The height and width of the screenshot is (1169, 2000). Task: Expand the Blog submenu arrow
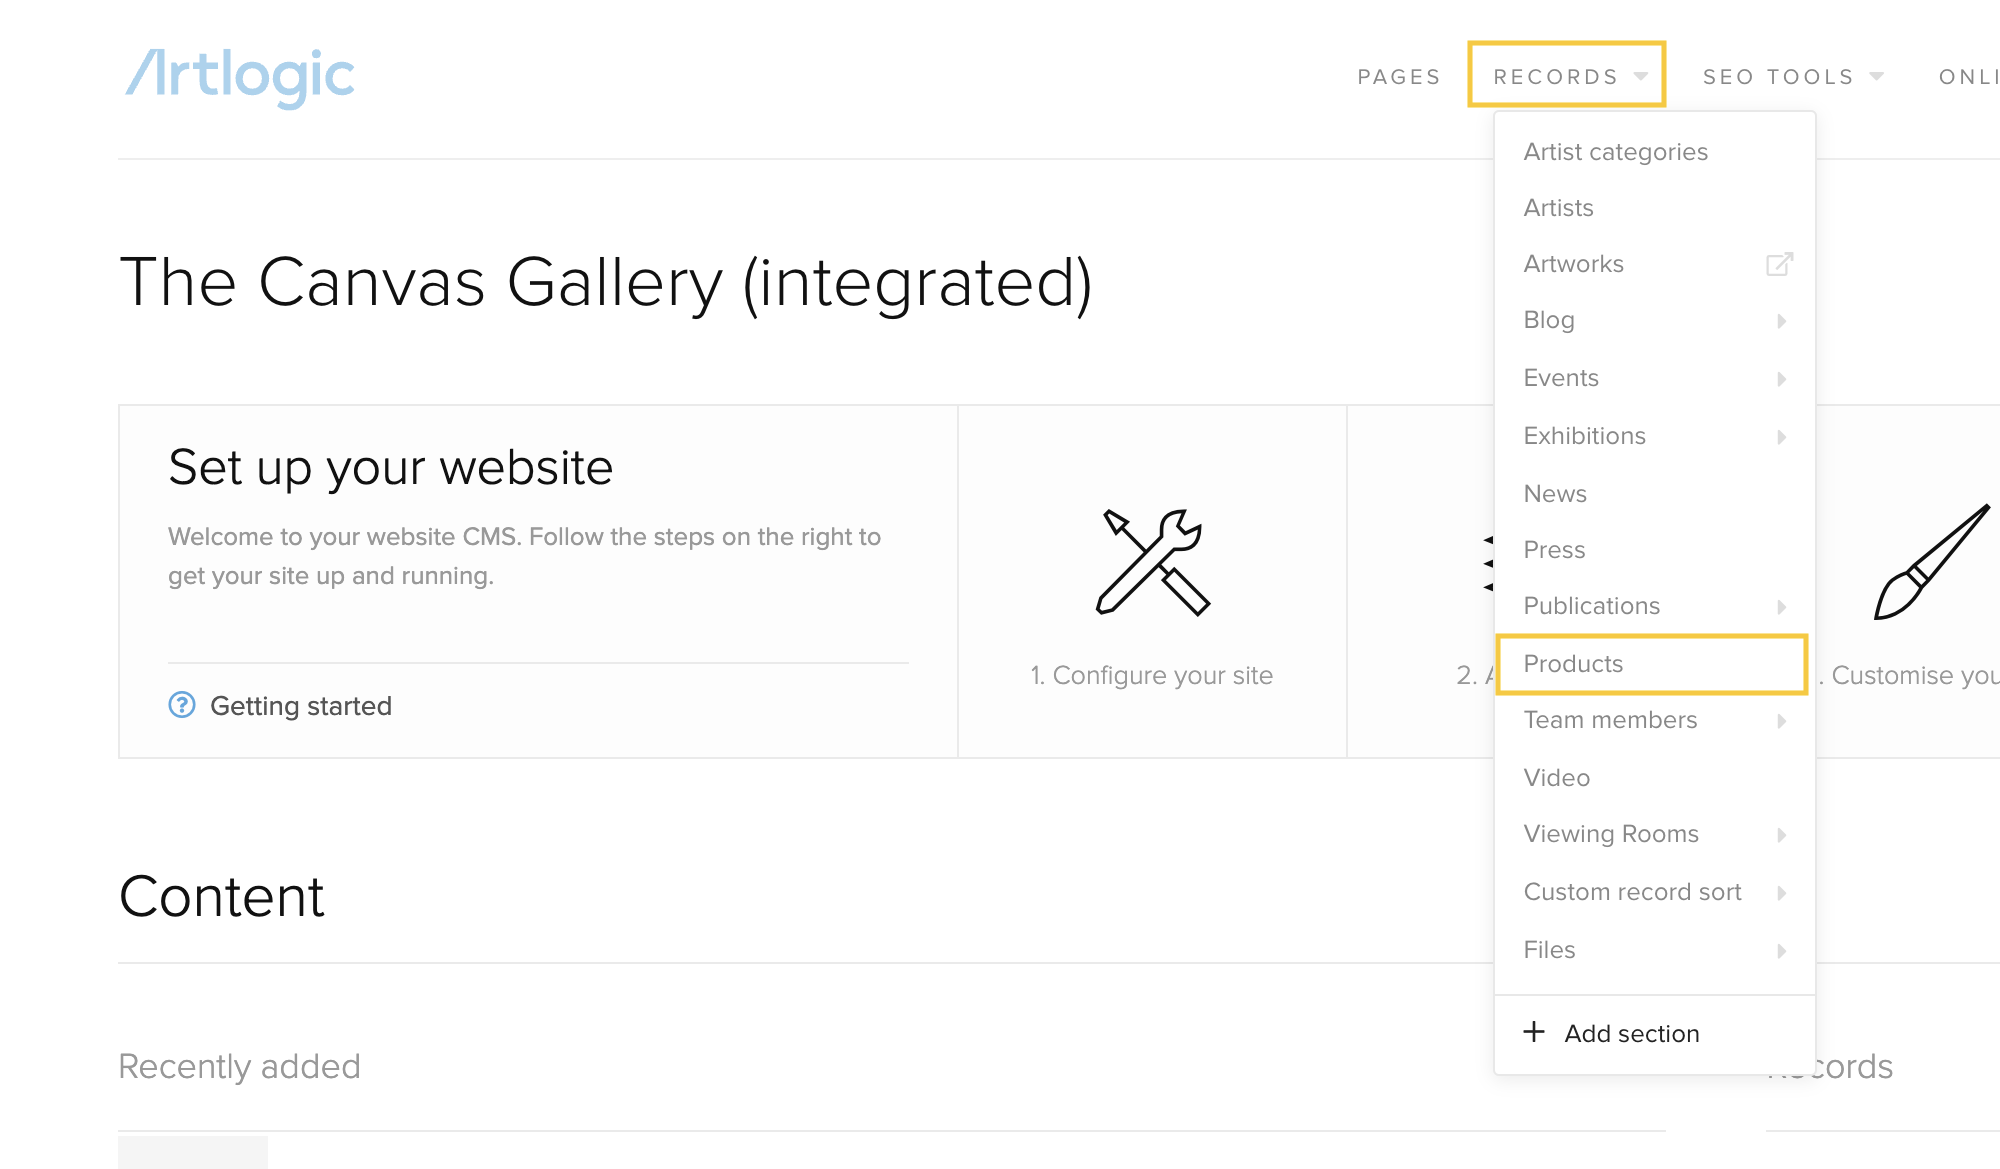(x=1782, y=321)
